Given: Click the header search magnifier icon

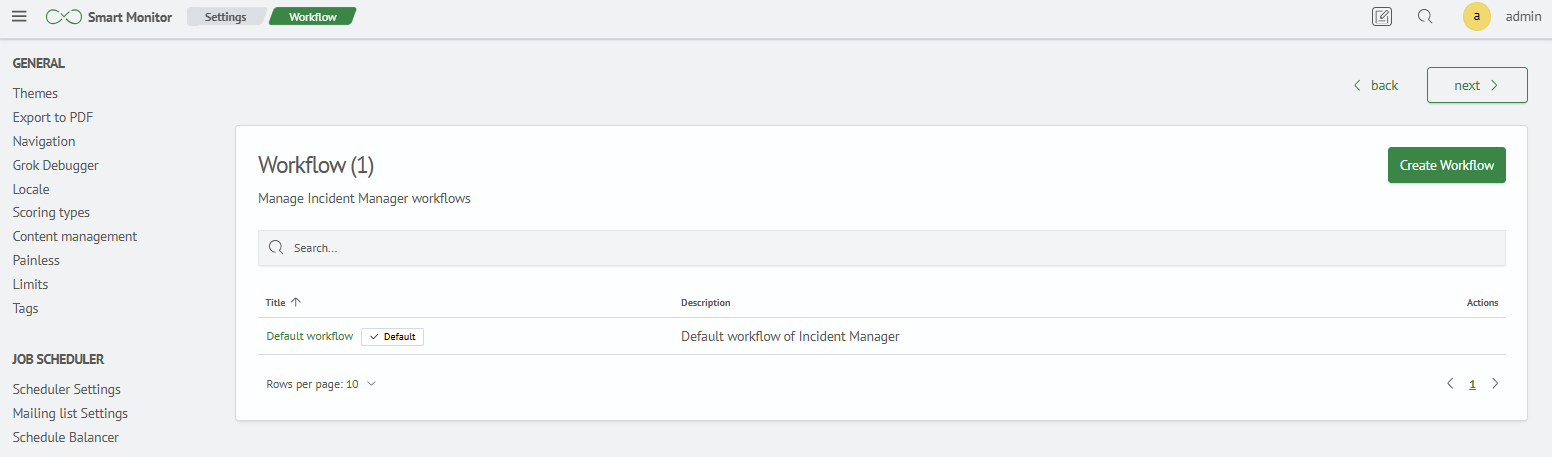Looking at the screenshot, I should click(1426, 17).
